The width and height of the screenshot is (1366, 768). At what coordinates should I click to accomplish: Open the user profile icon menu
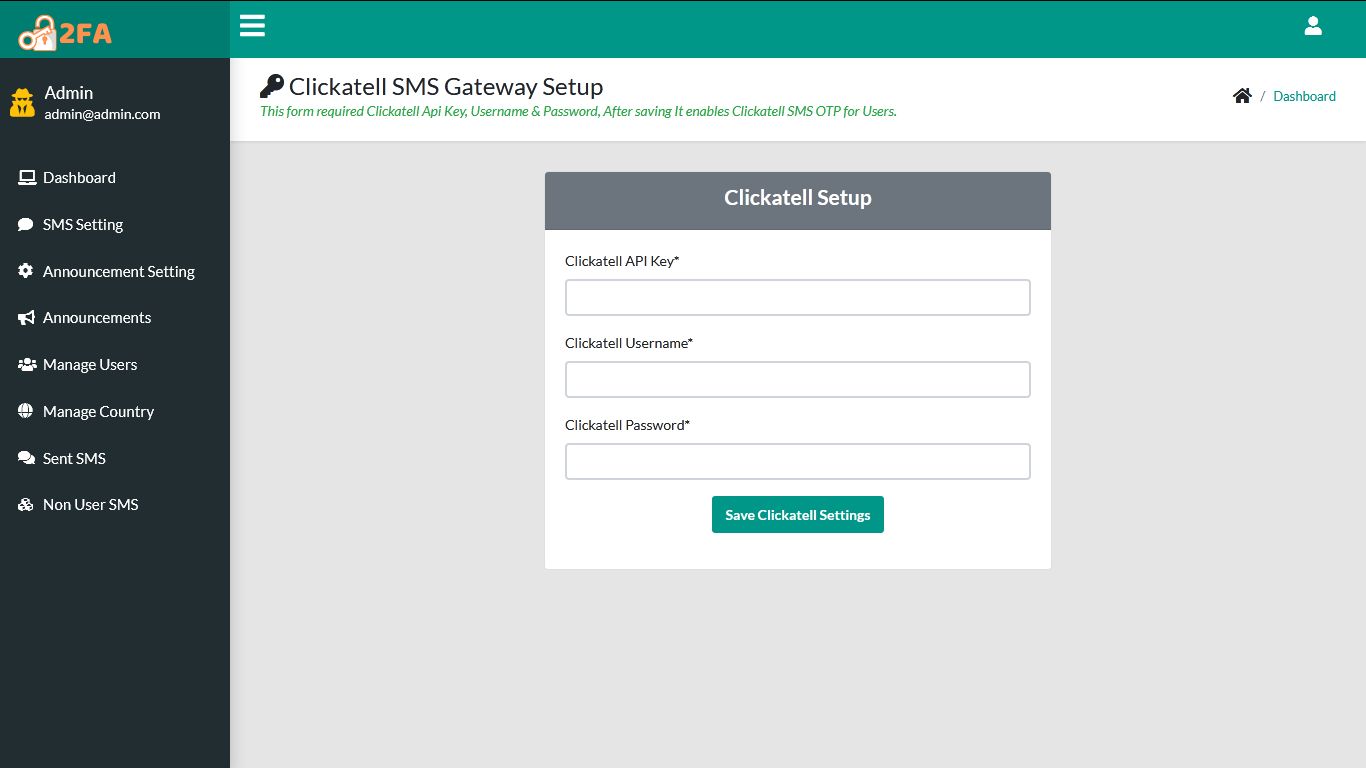[x=1313, y=27]
